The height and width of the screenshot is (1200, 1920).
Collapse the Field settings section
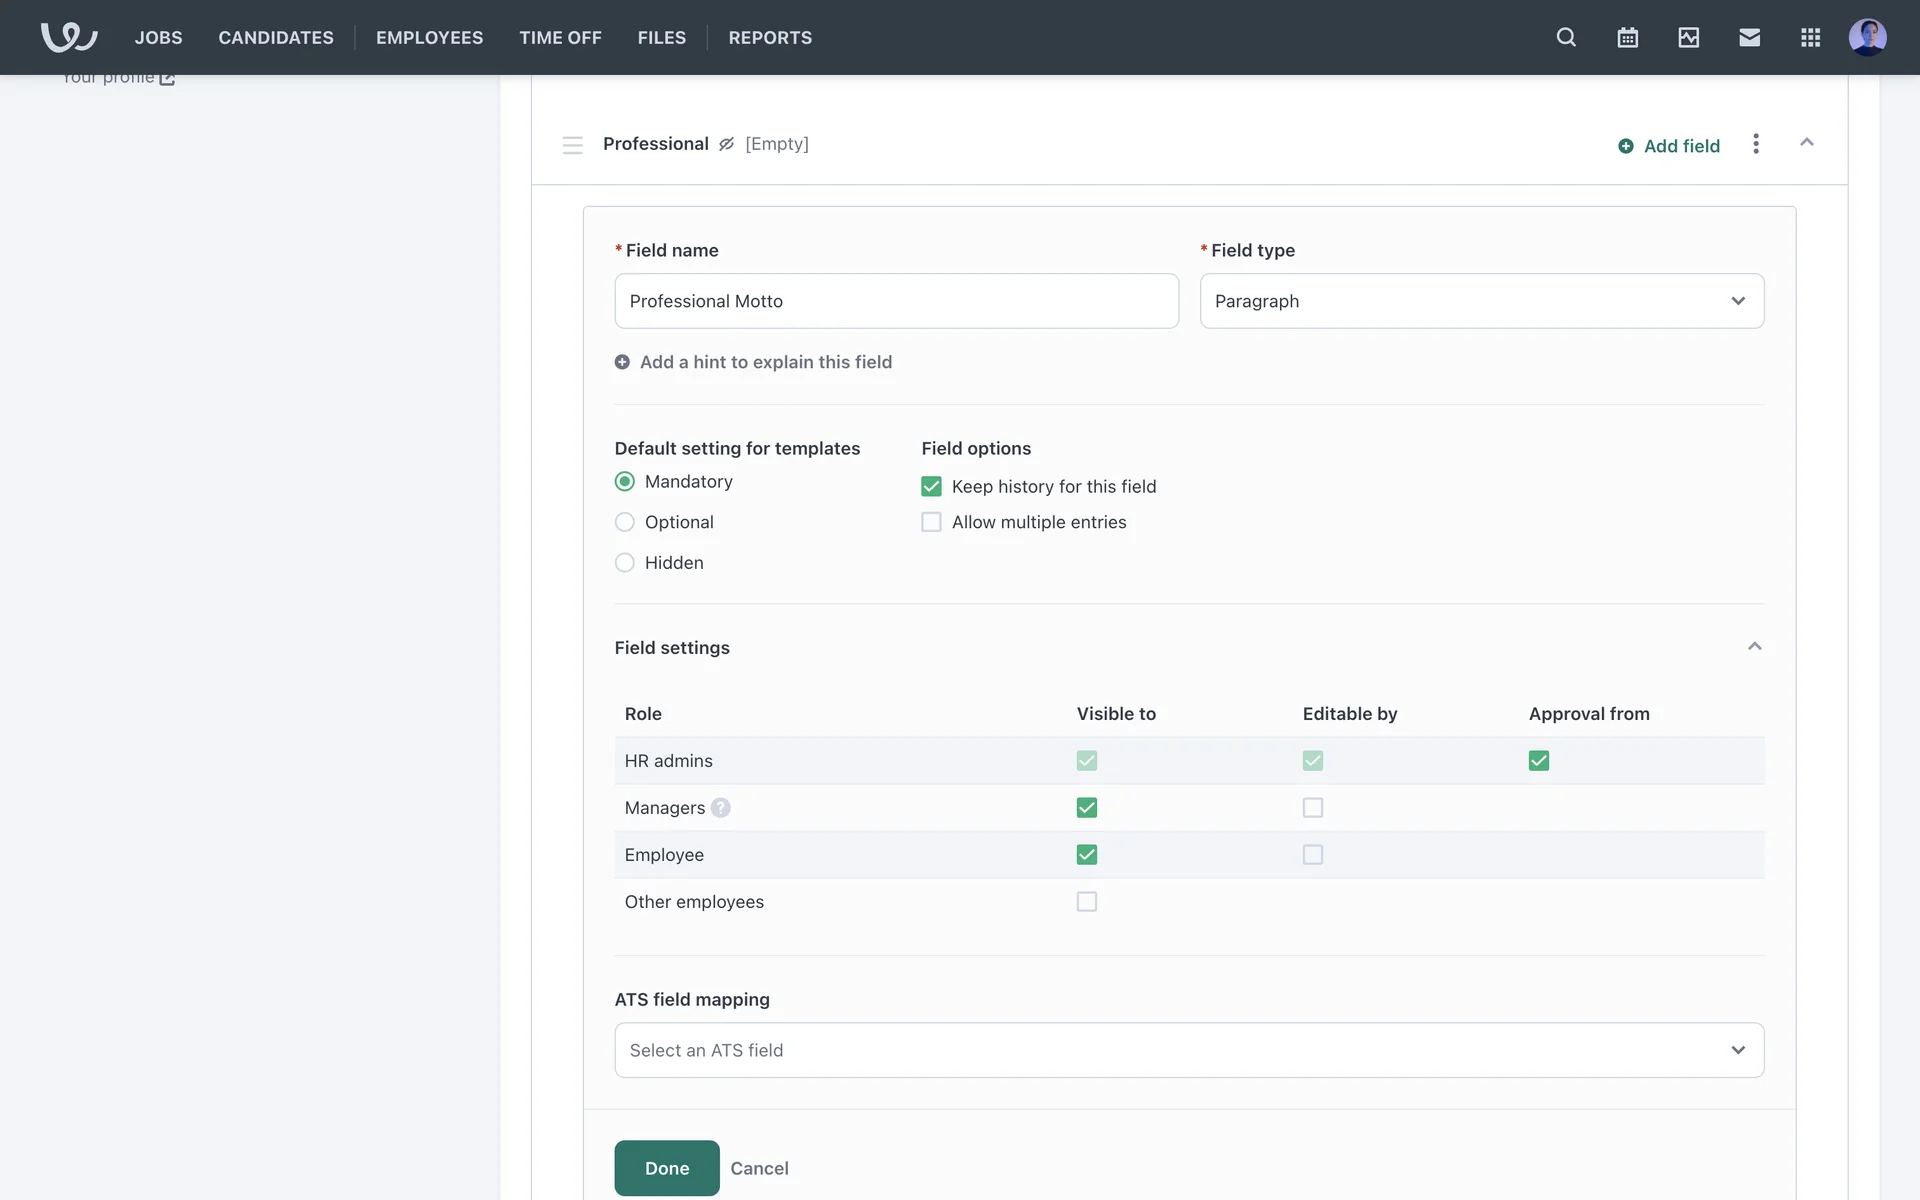1754,647
